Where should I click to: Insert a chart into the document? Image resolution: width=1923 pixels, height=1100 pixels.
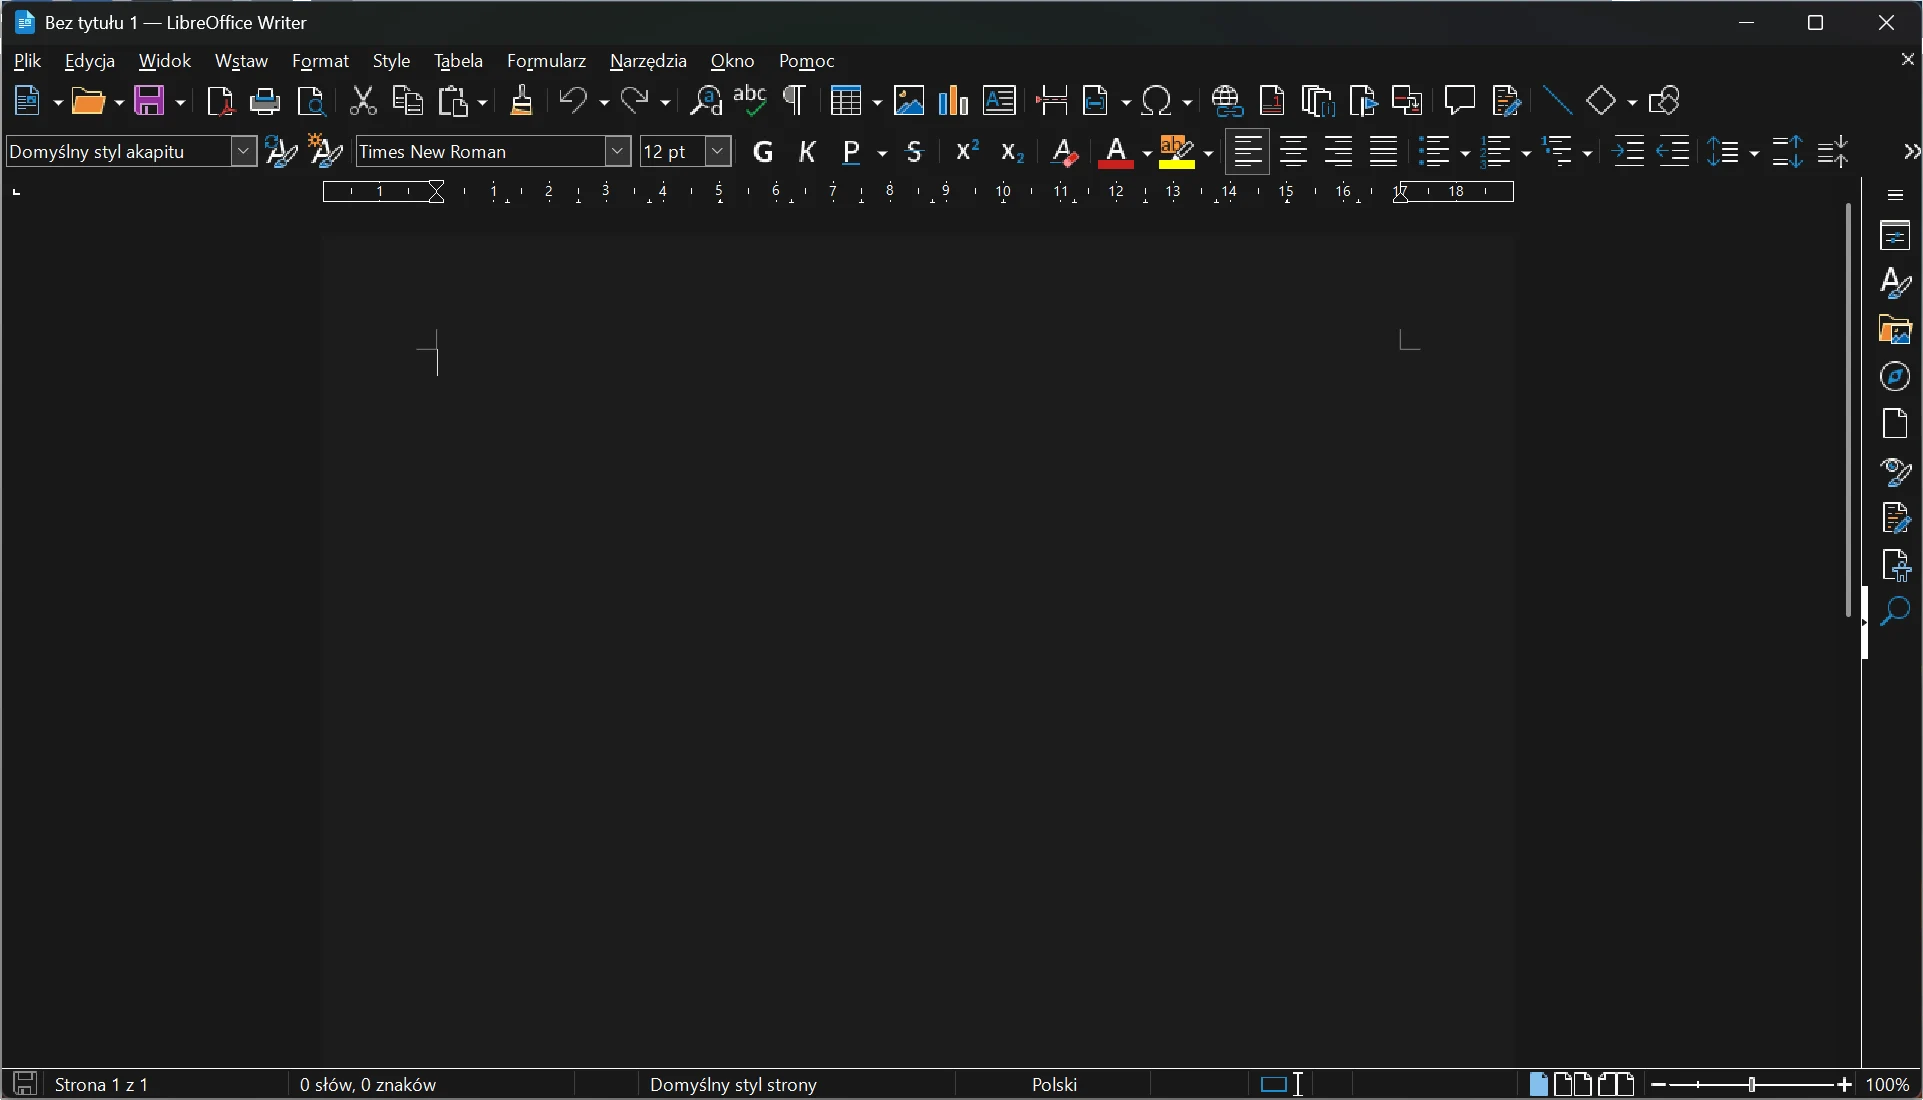pyautogui.click(x=952, y=101)
